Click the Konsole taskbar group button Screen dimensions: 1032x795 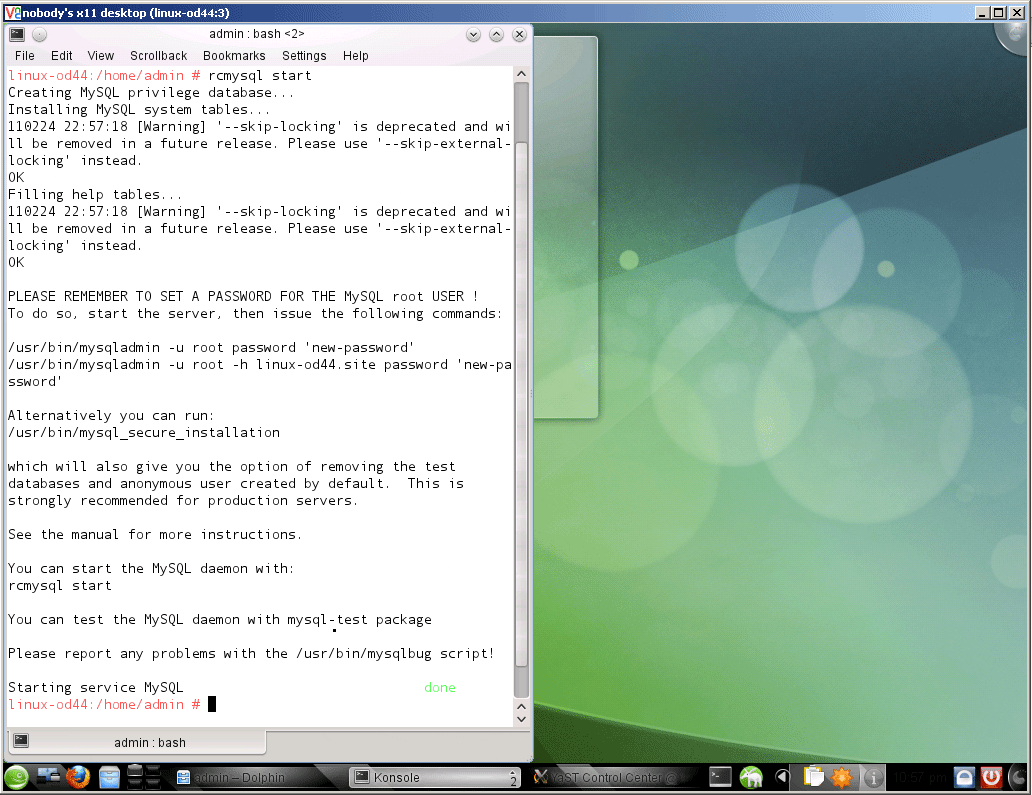[x=434, y=778]
